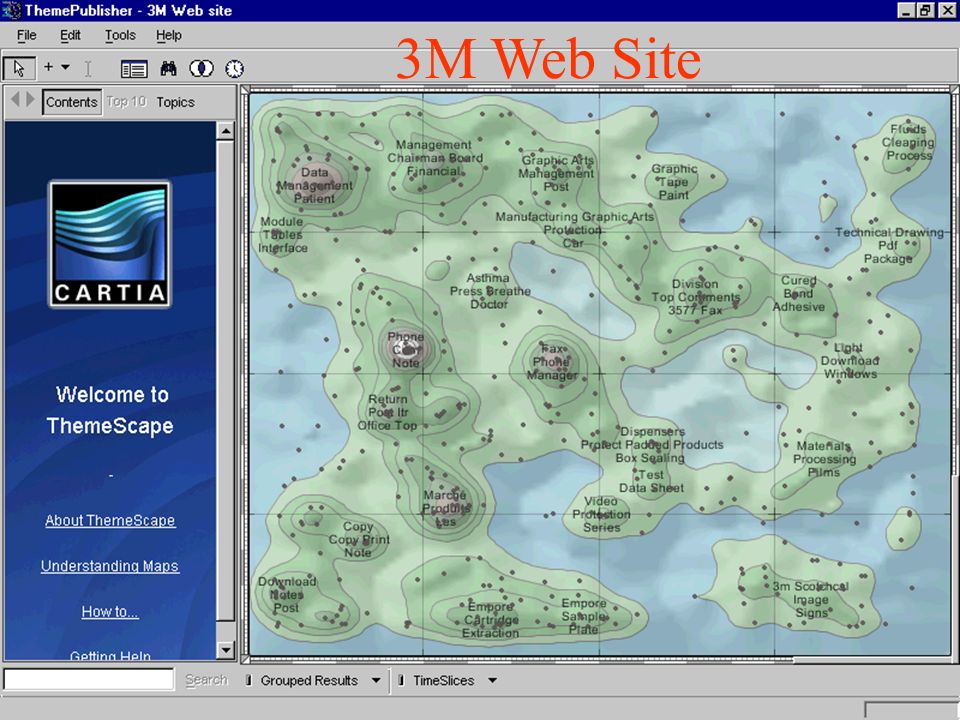Select the arrow pointer tool

point(19,68)
